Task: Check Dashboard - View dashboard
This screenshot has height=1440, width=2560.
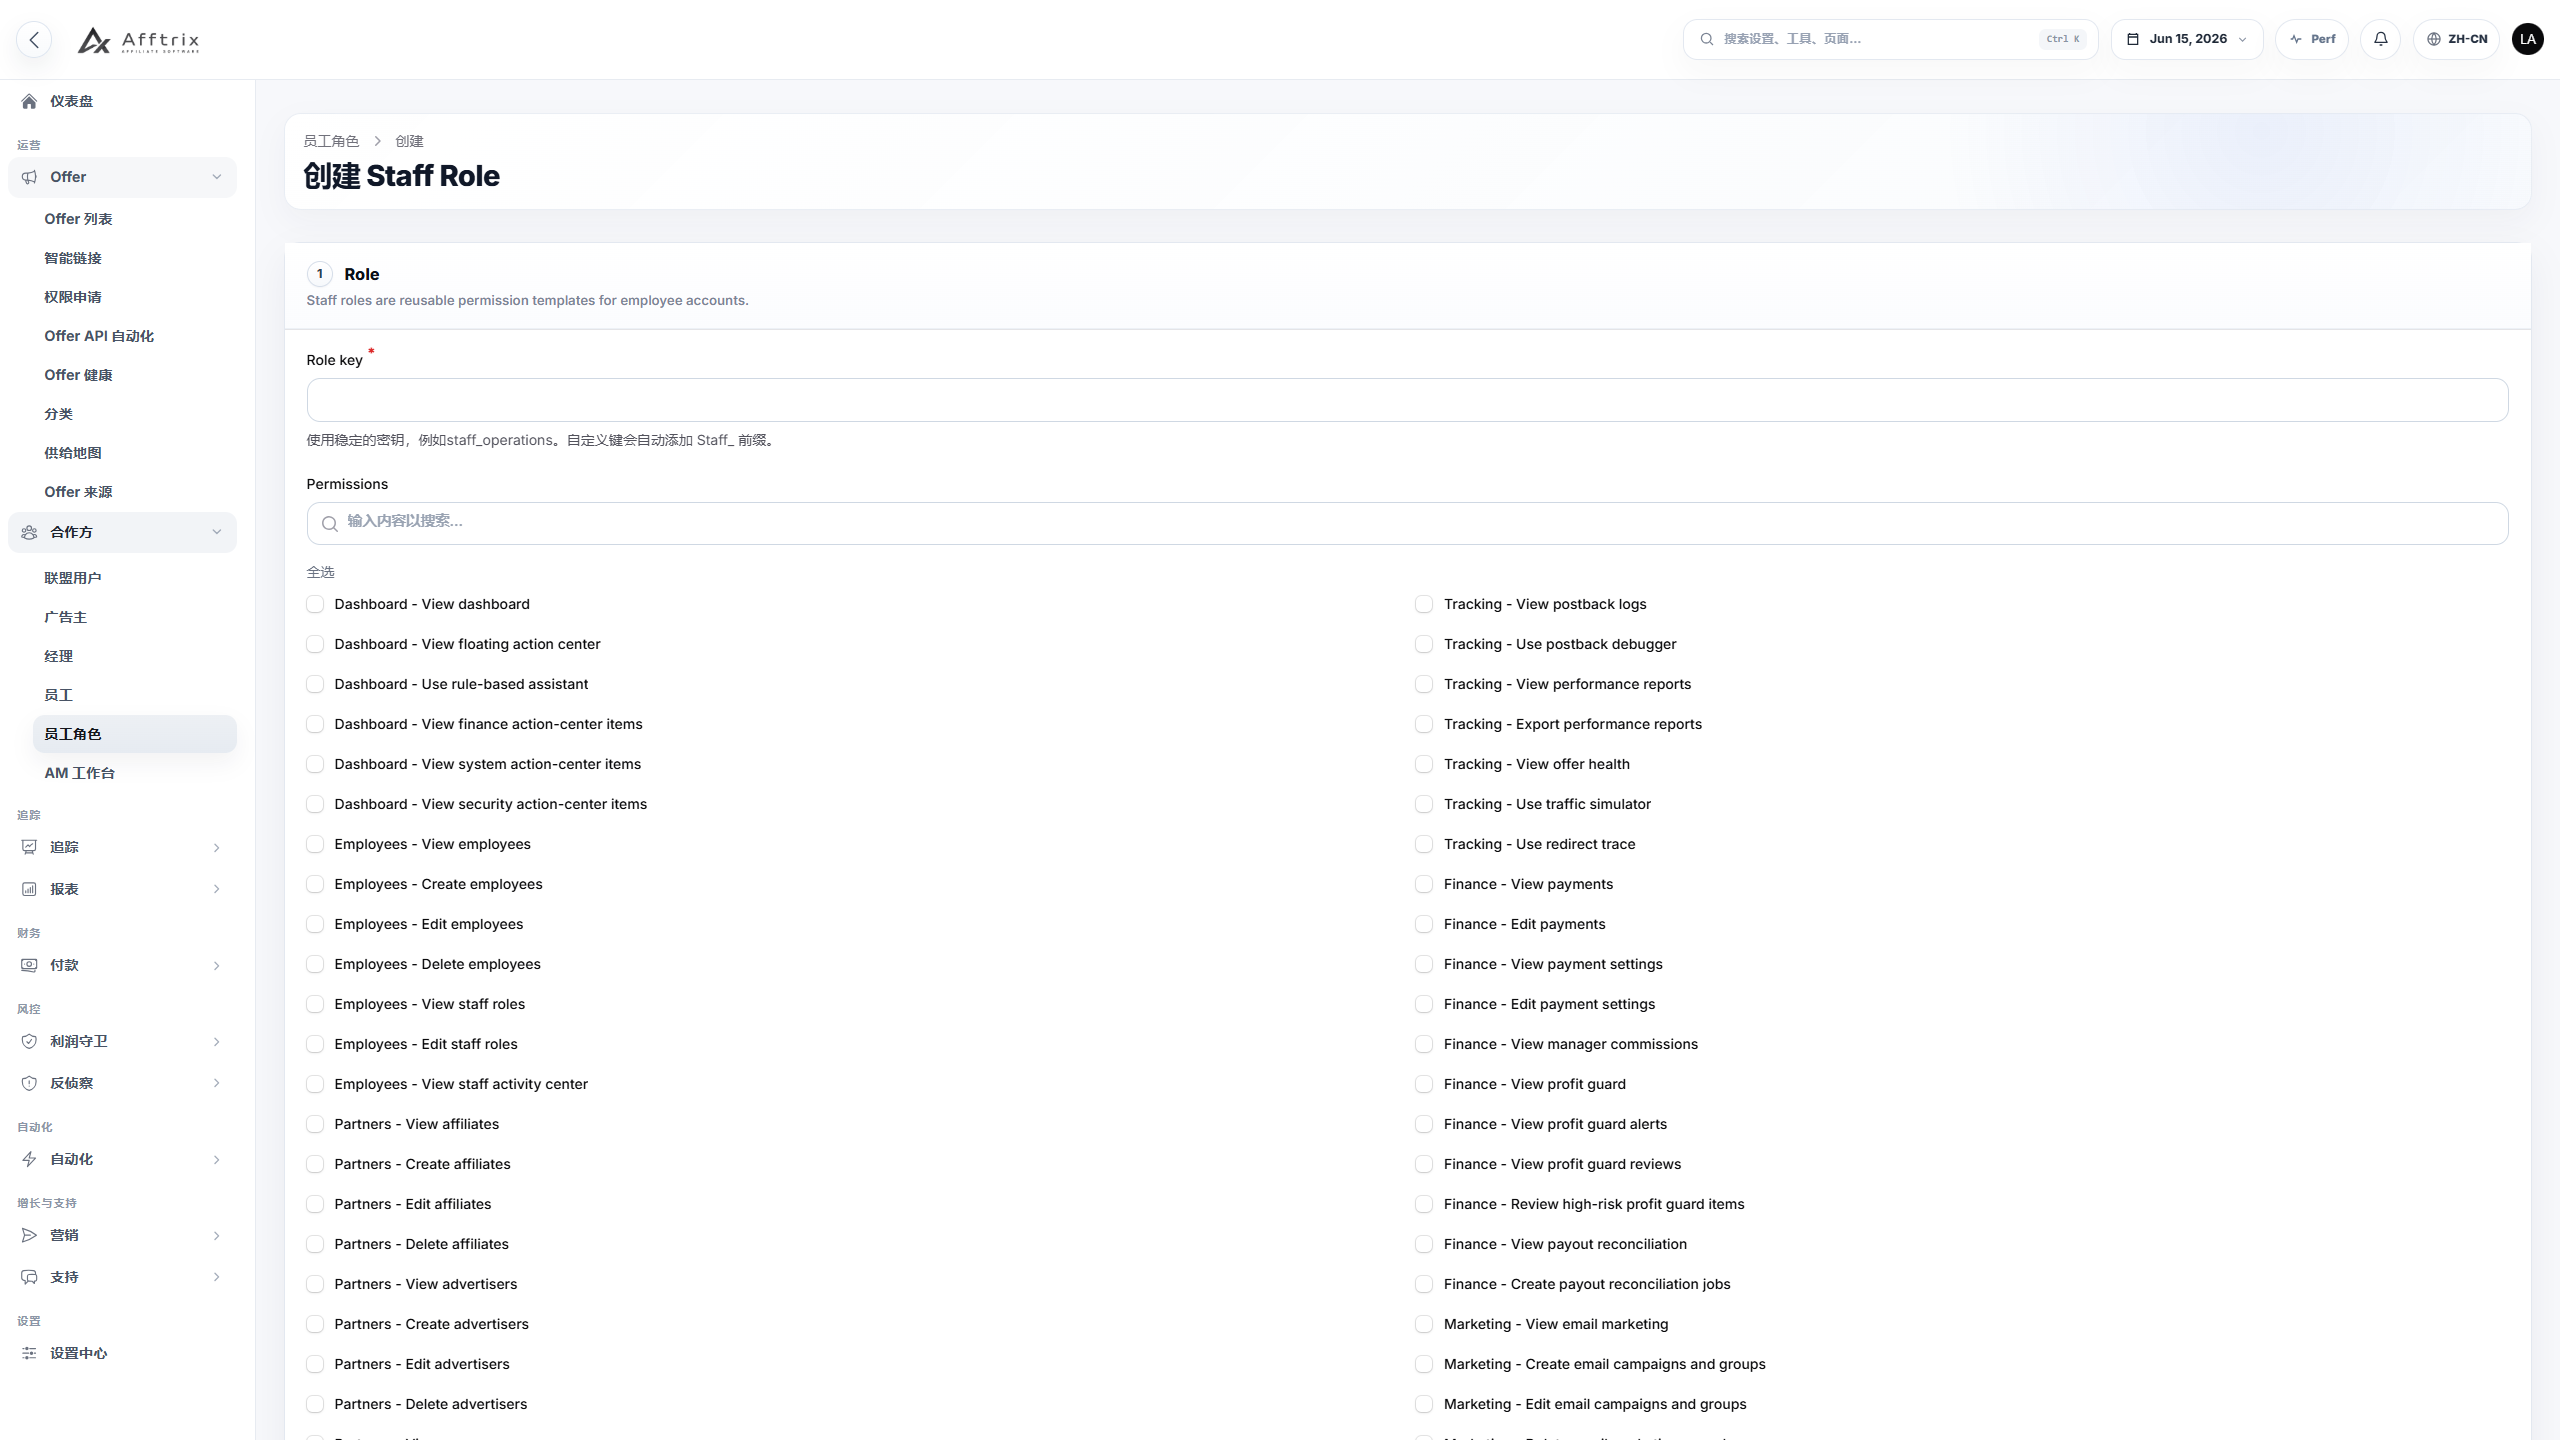Action: [x=315, y=604]
